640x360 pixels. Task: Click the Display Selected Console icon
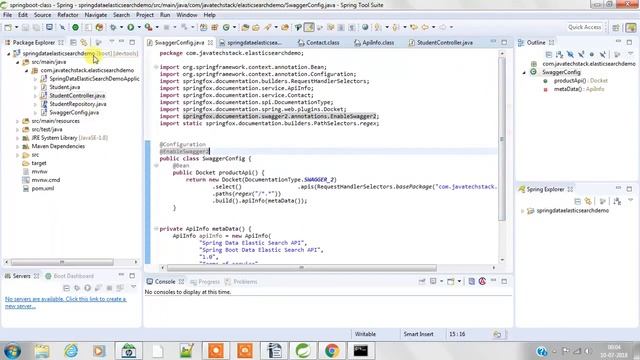click(433, 282)
